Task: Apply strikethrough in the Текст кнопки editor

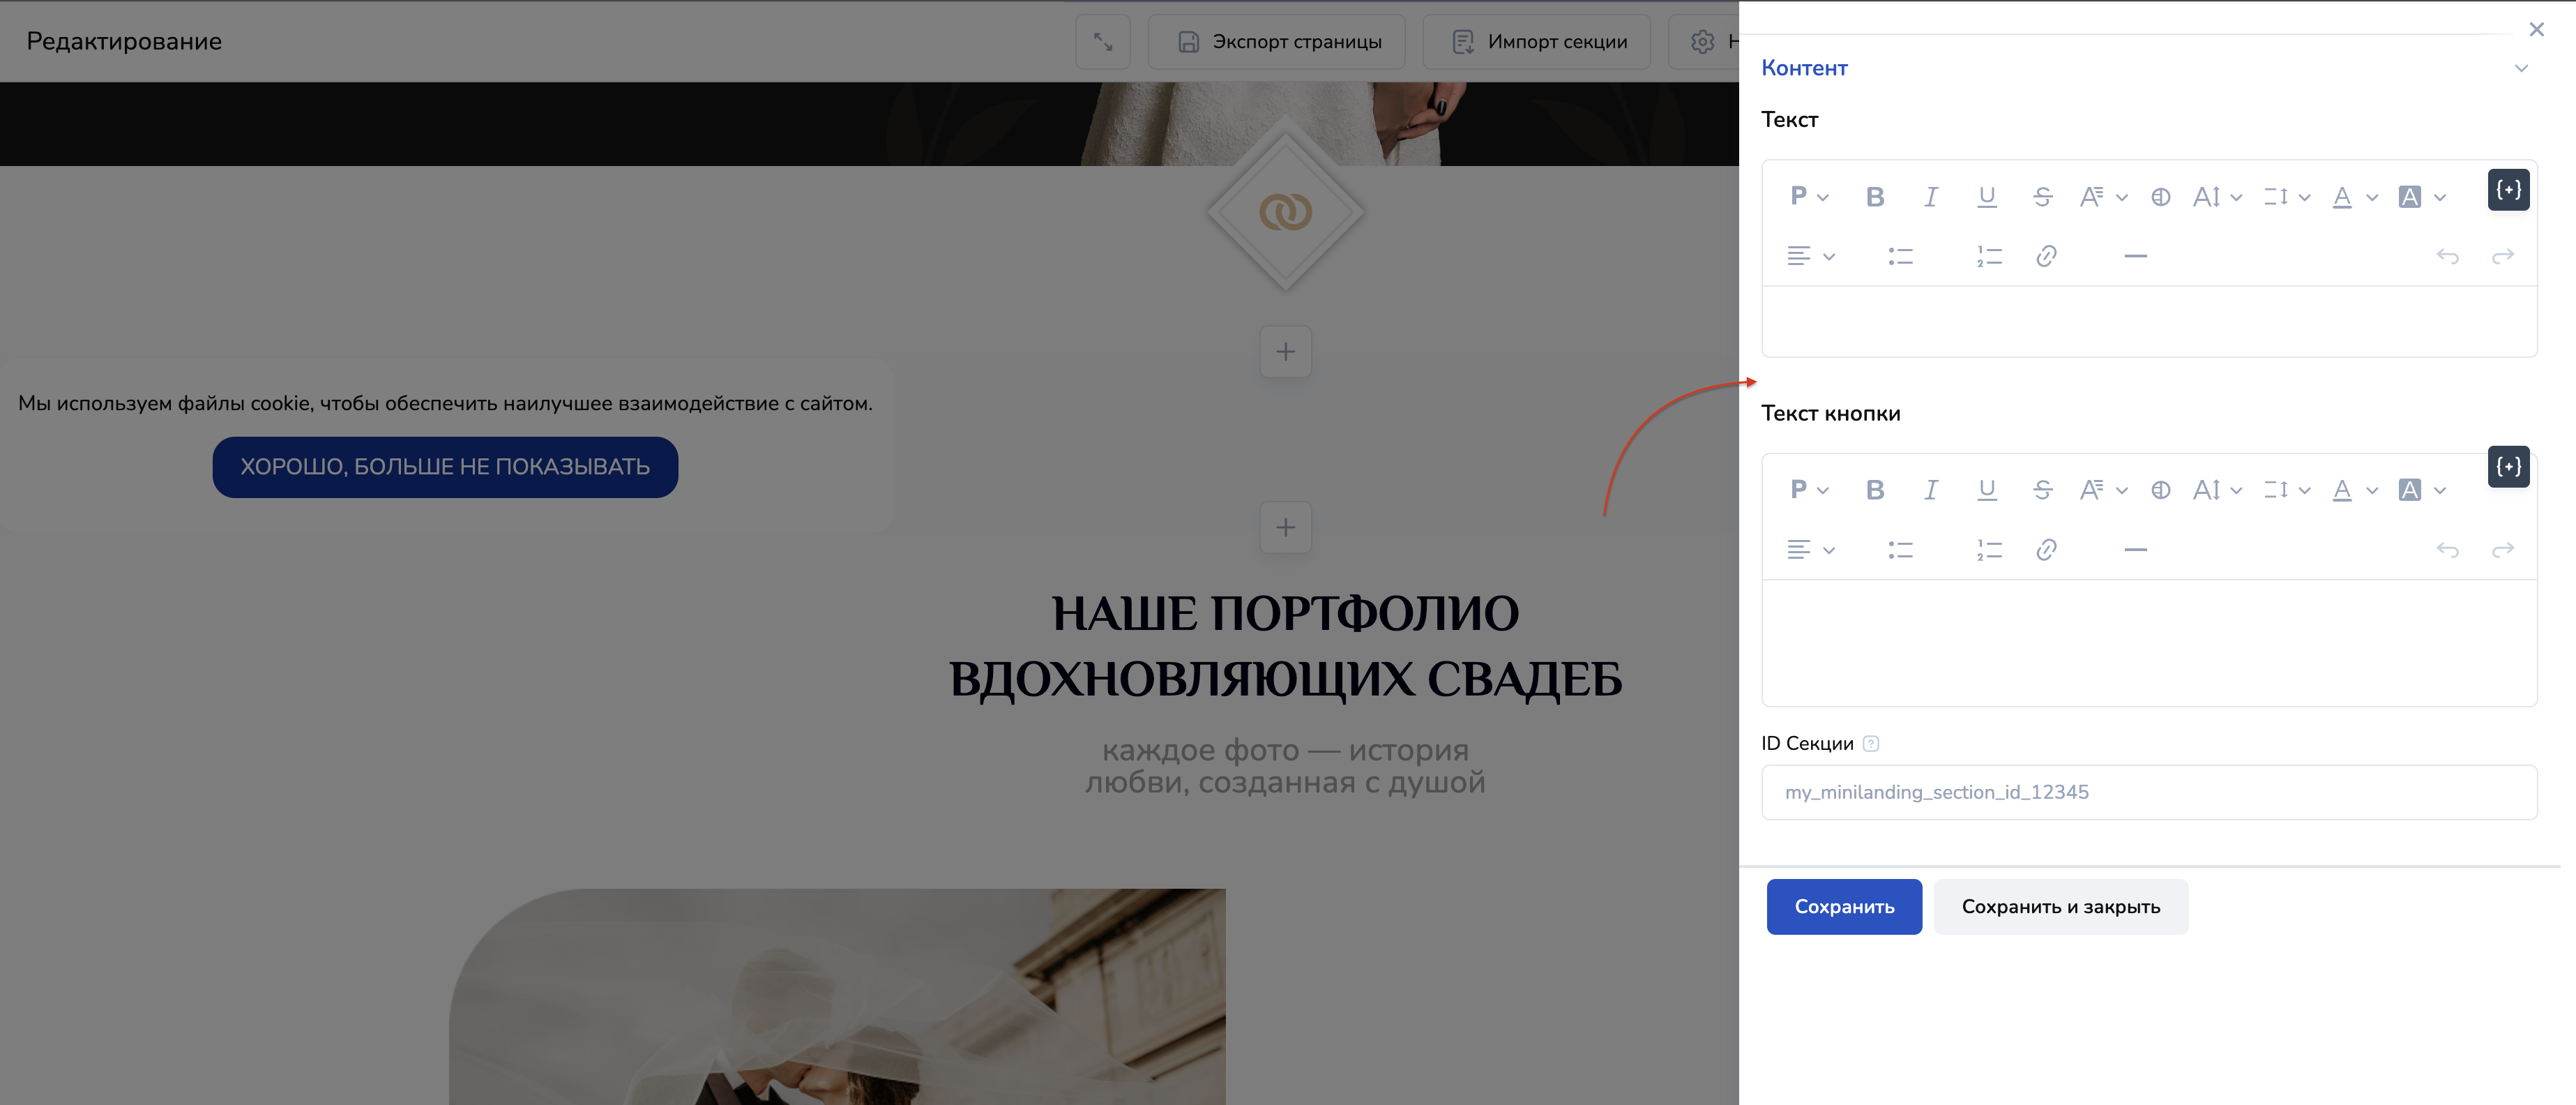Action: pos(2042,490)
